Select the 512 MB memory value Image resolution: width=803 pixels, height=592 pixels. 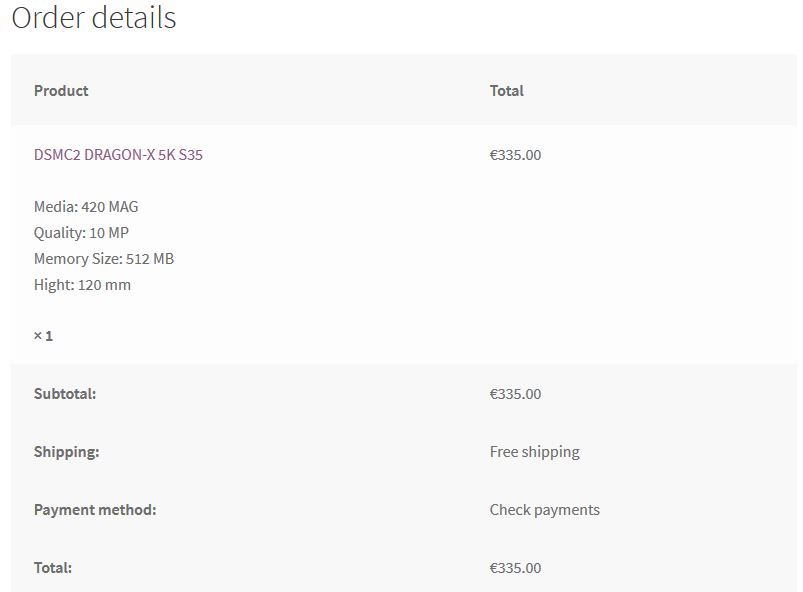[150, 259]
